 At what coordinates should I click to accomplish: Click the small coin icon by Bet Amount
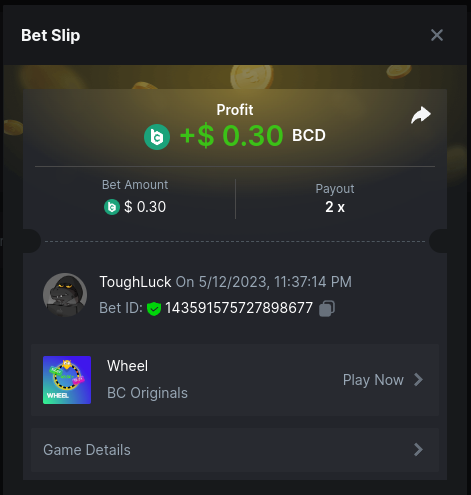(x=112, y=207)
